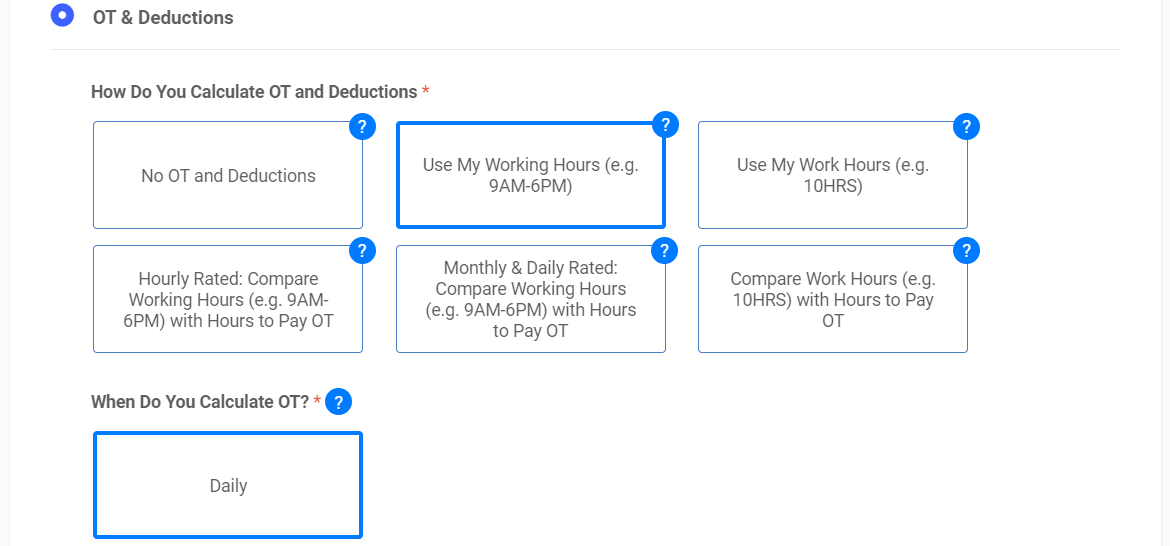
Task: Select Hourly Rated compare working hours option
Action: click(228, 300)
